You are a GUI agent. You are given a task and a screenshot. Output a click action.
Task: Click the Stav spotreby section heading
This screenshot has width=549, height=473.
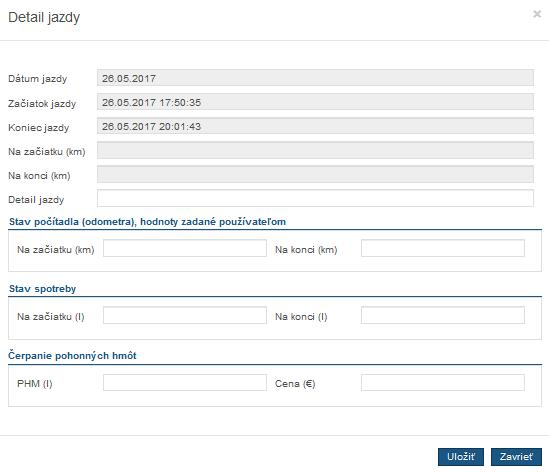point(42,289)
